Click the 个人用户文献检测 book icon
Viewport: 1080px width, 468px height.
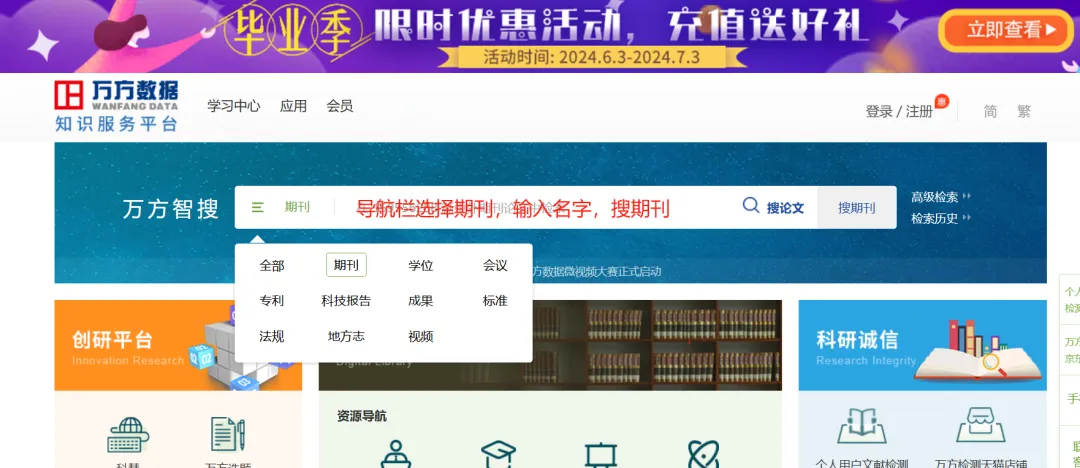coord(862,427)
